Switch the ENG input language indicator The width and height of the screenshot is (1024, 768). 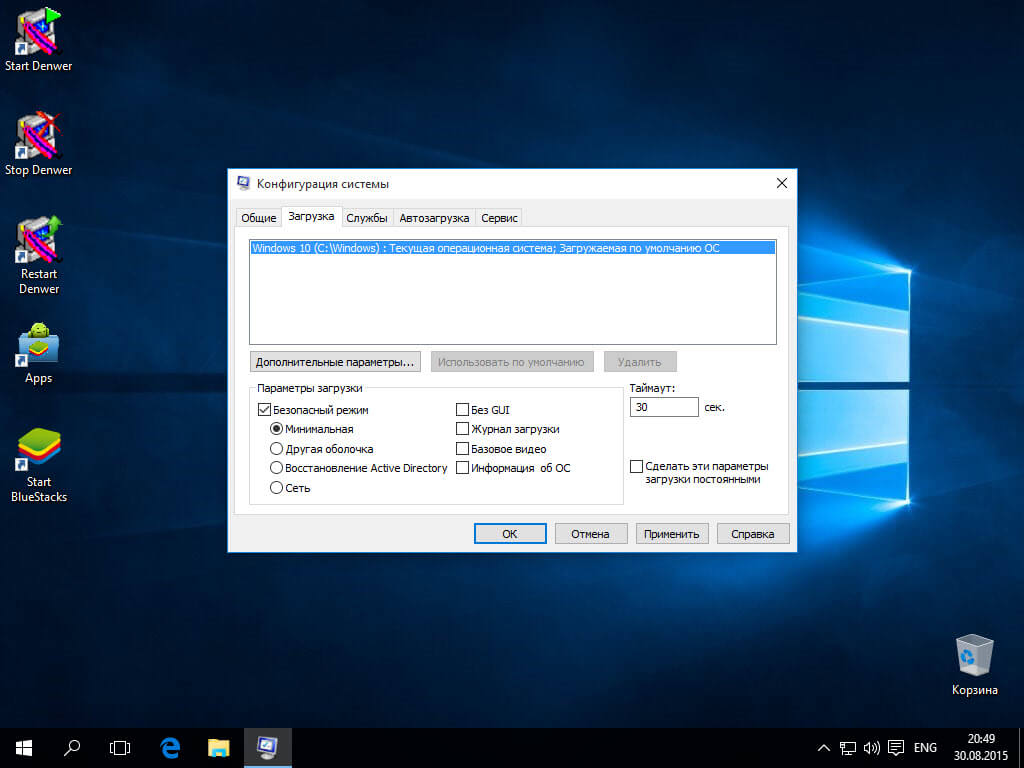pyautogui.click(x=925, y=748)
